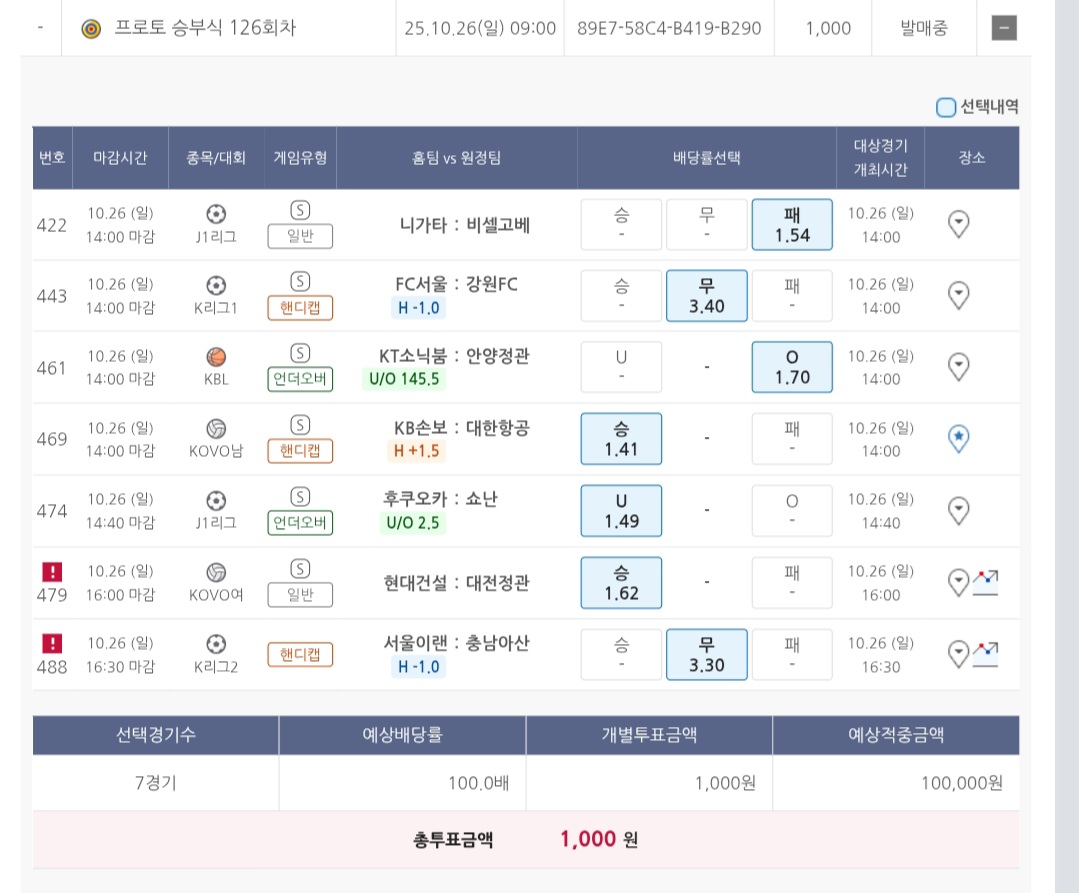Open trend chart icon for 현대건설 game
This screenshot has width=1079, height=893.
tap(986, 582)
